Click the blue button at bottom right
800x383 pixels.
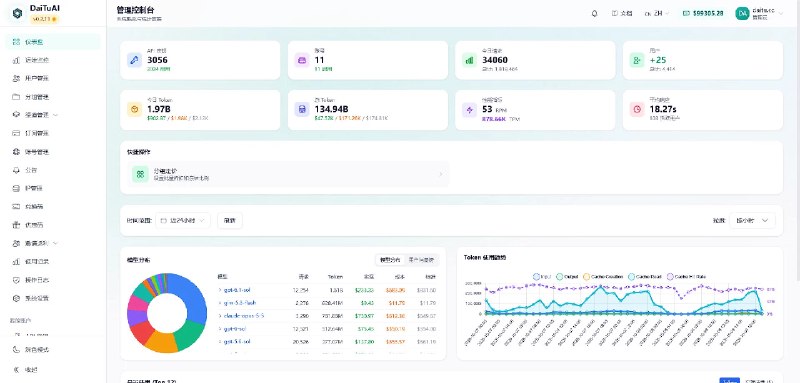click(x=729, y=380)
